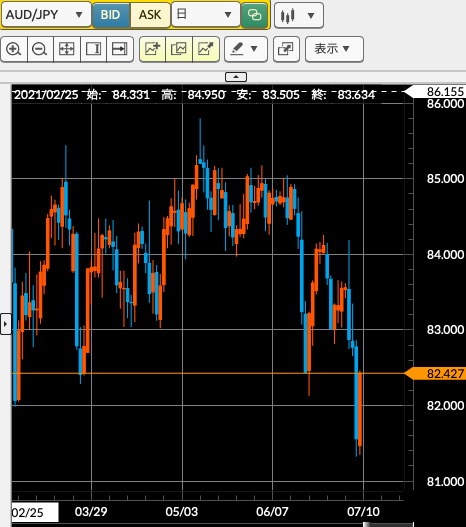Viewport: 466px width, 527px height.
Task: Click the chart with arrow export icon
Action: [x=206, y=49]
